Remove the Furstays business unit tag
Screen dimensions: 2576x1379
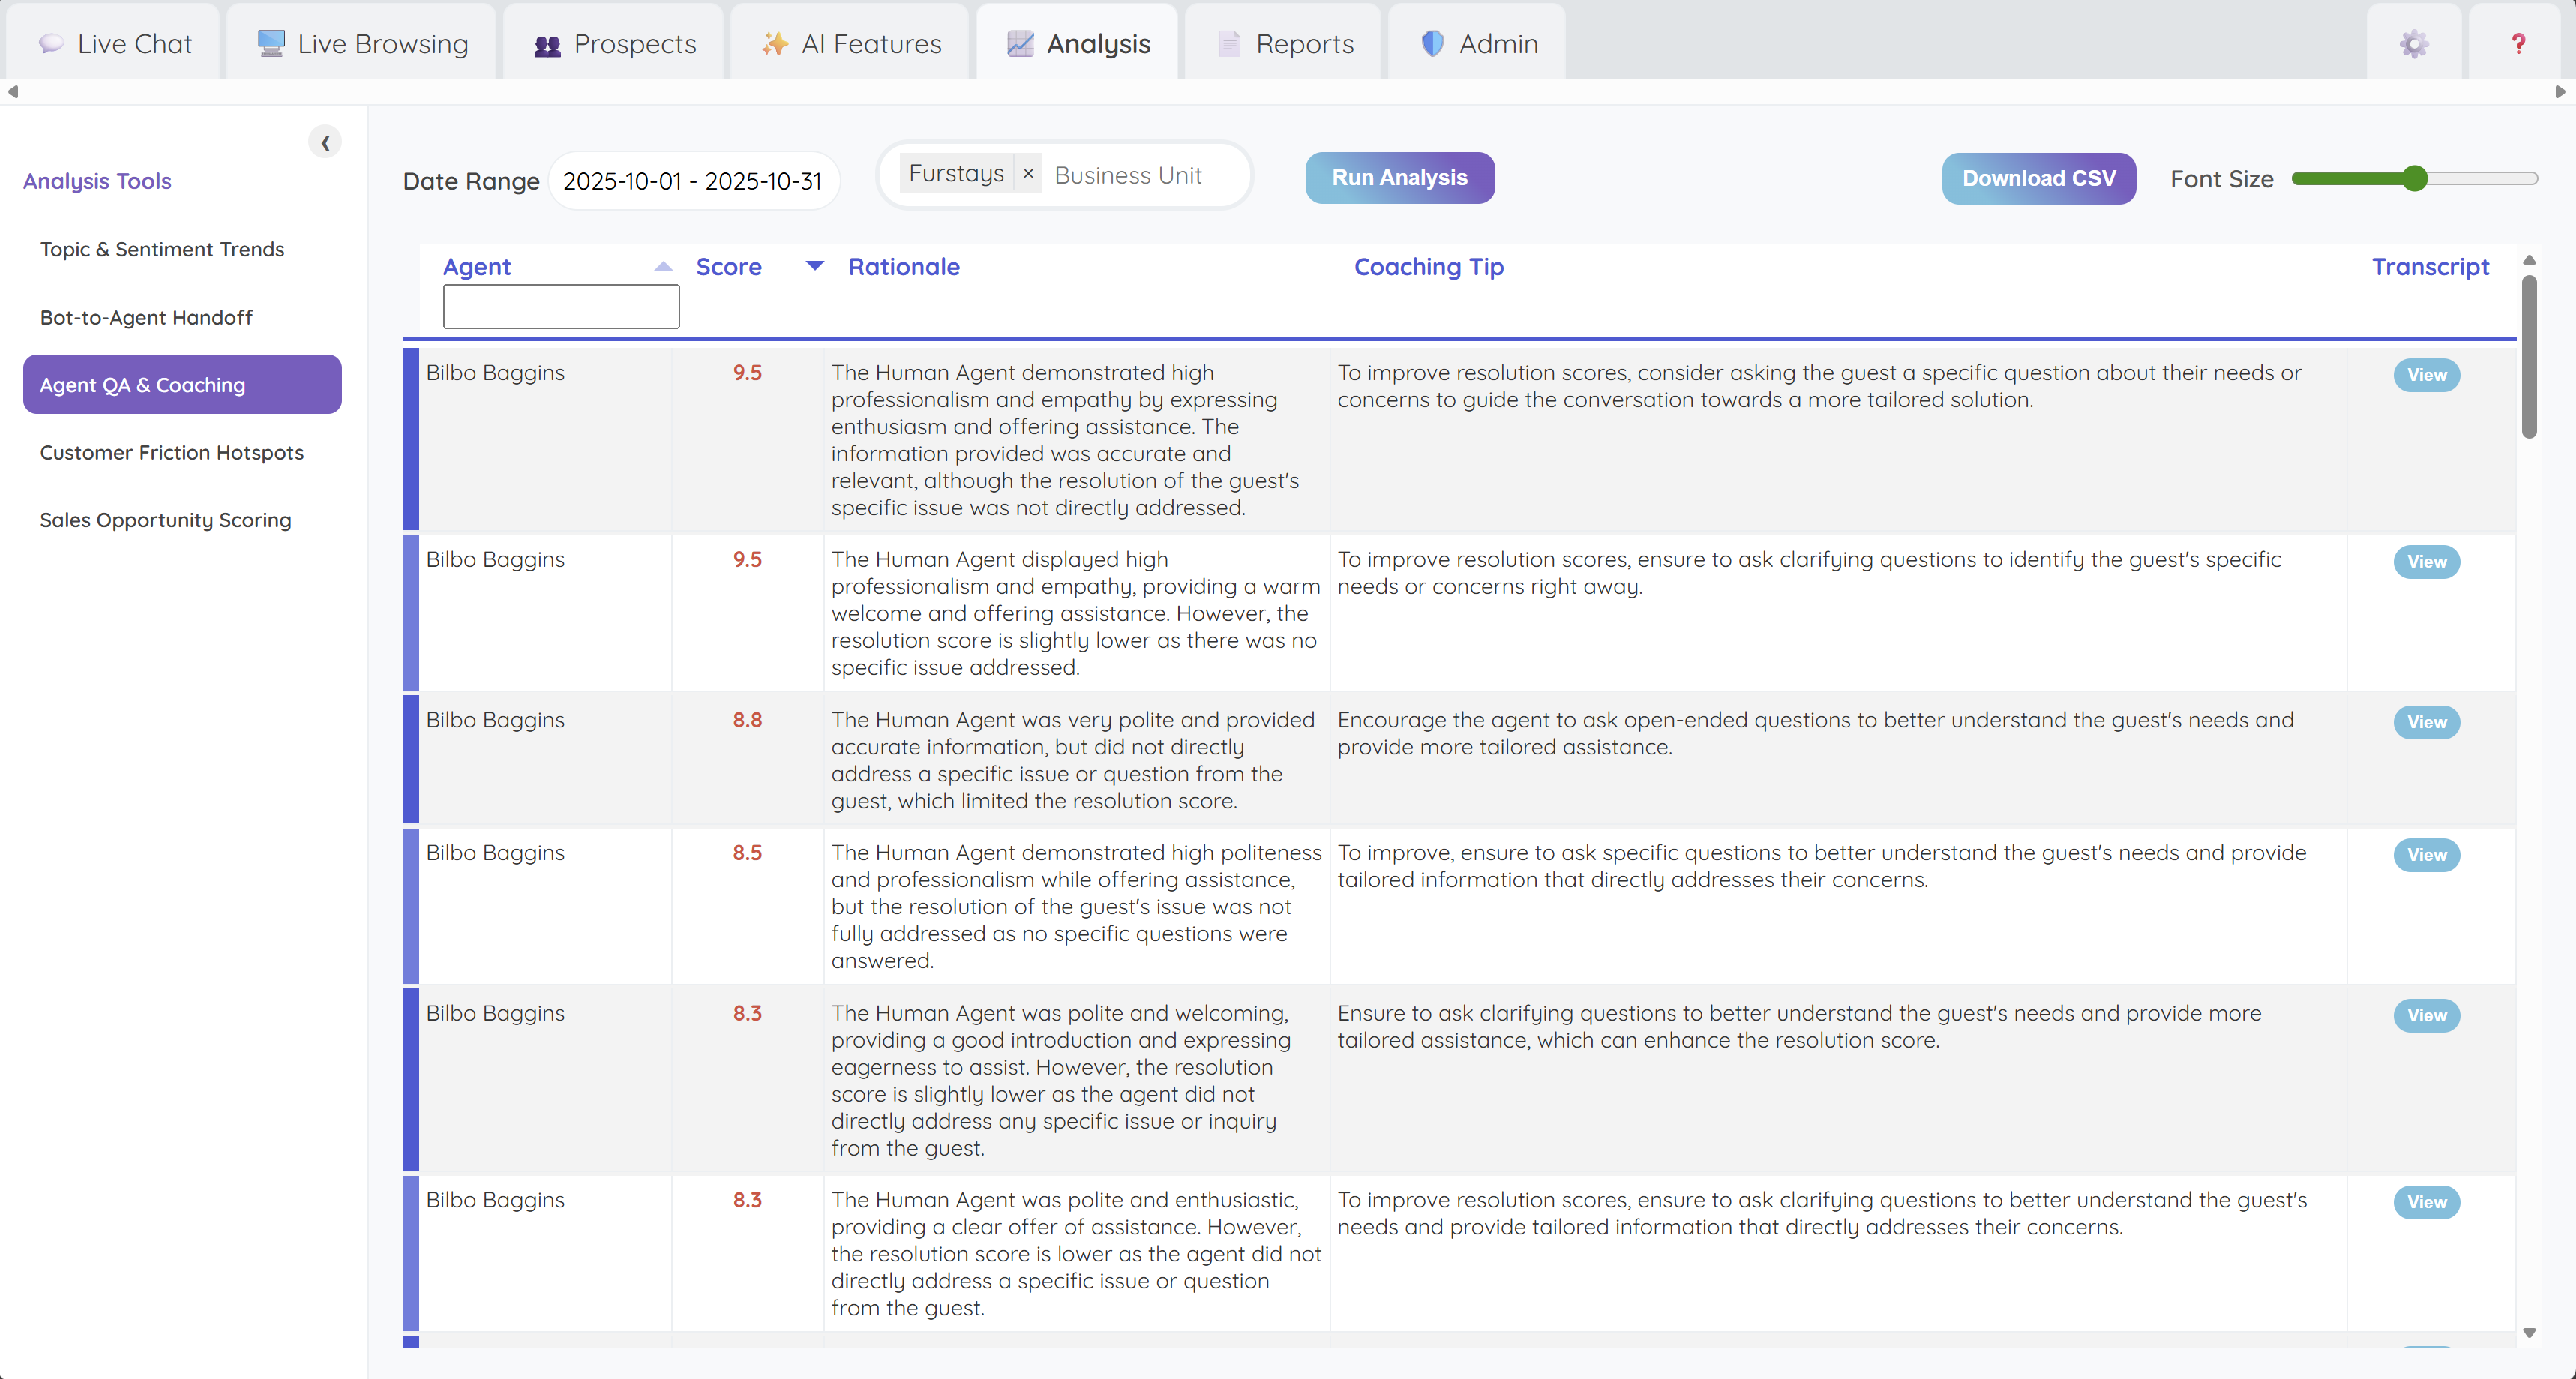pyautogui.click(x=1028, y=174)
